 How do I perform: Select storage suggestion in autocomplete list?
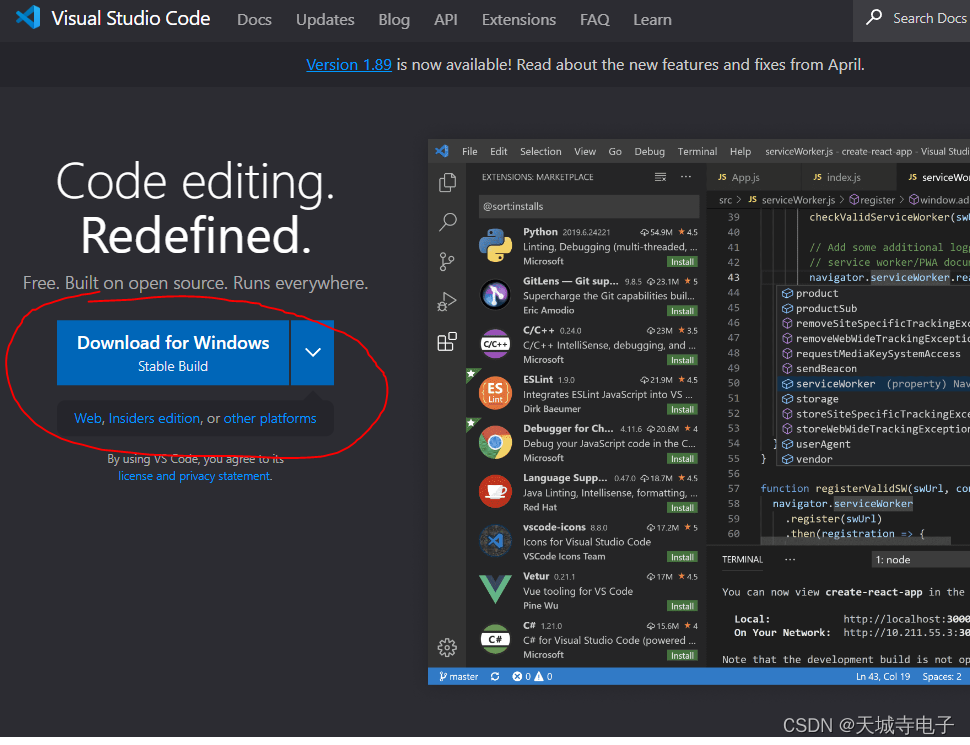tap(873, 399)
